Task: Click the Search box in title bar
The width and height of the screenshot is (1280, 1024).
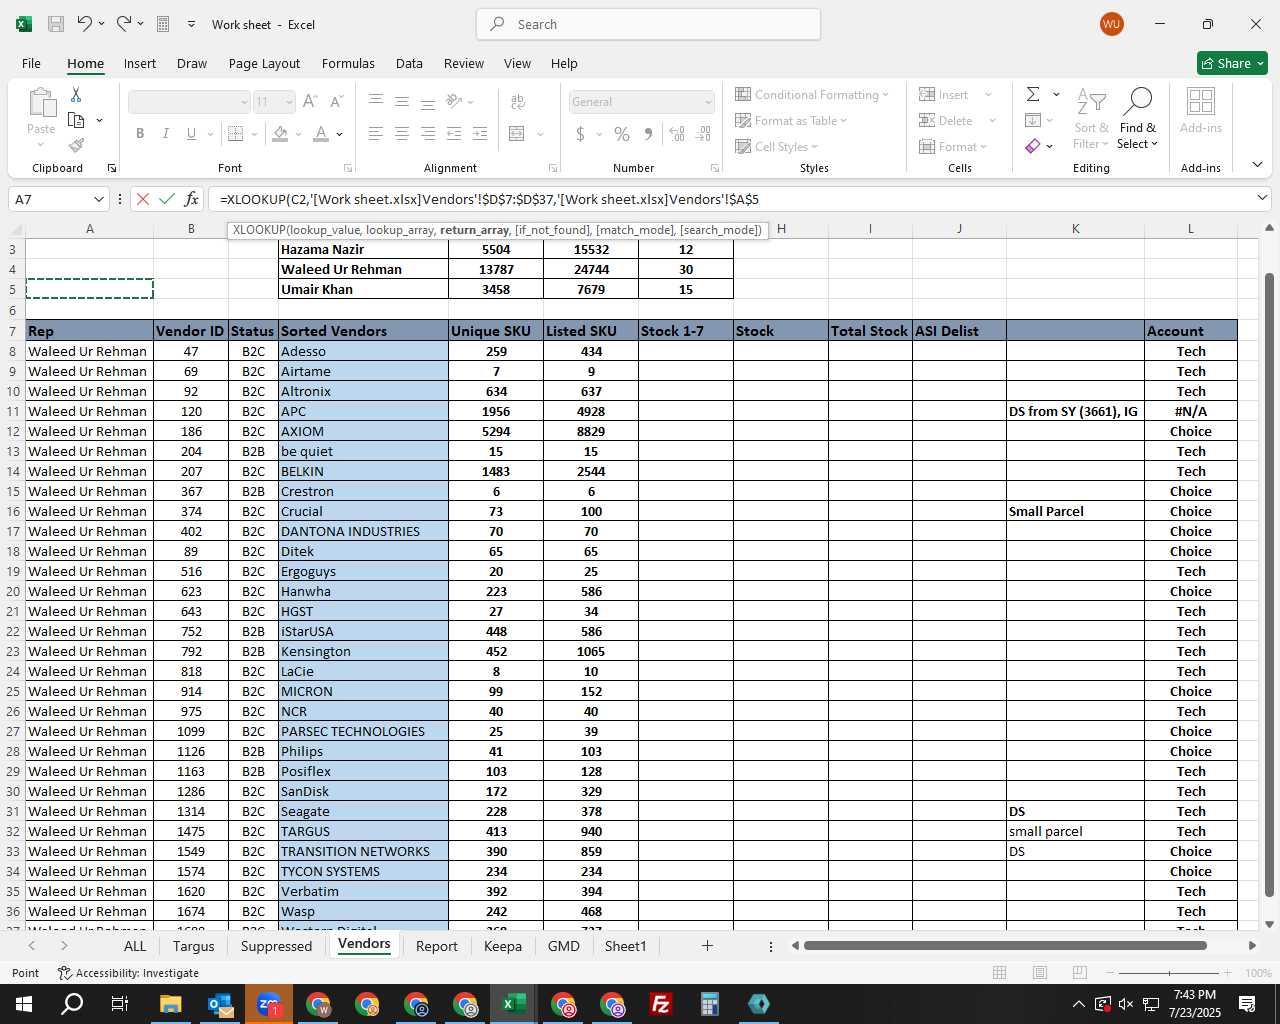Action: coord(648,24)
